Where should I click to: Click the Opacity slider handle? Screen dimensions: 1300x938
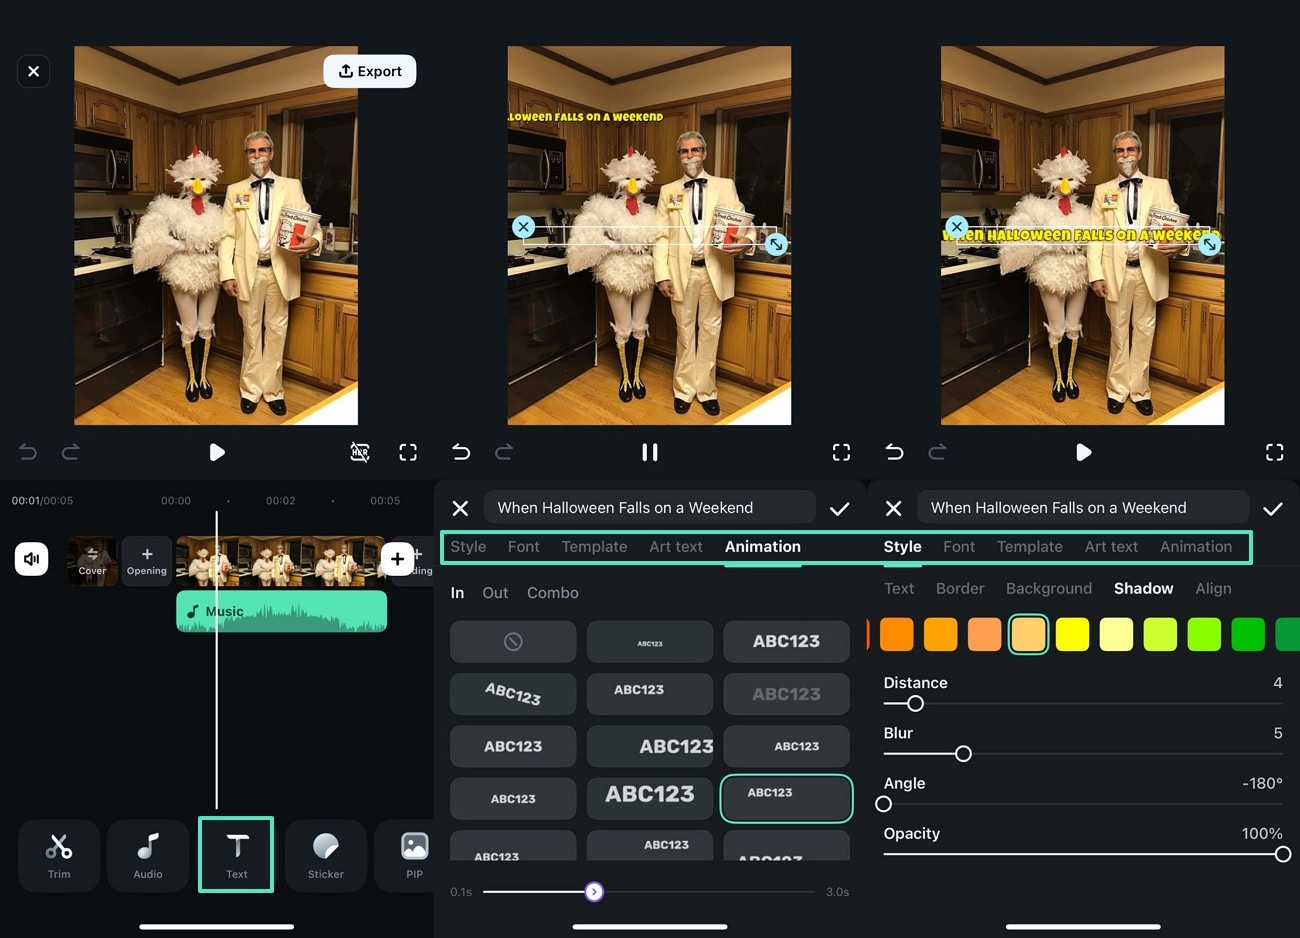click(x=1283, y=854)
